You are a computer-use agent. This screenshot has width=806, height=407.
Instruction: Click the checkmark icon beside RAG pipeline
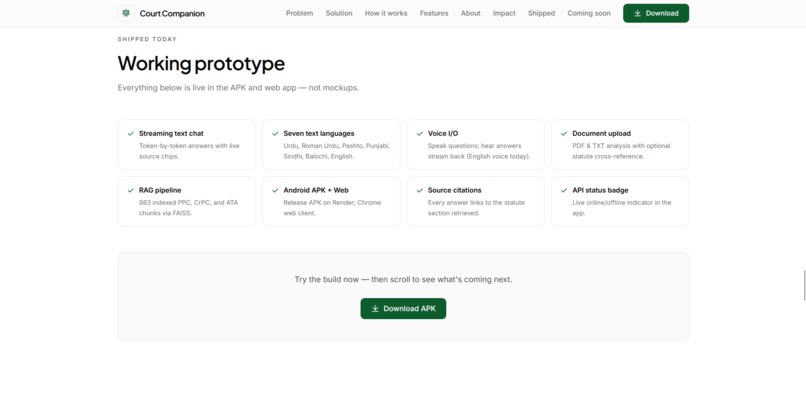click(x=131, y=190)
